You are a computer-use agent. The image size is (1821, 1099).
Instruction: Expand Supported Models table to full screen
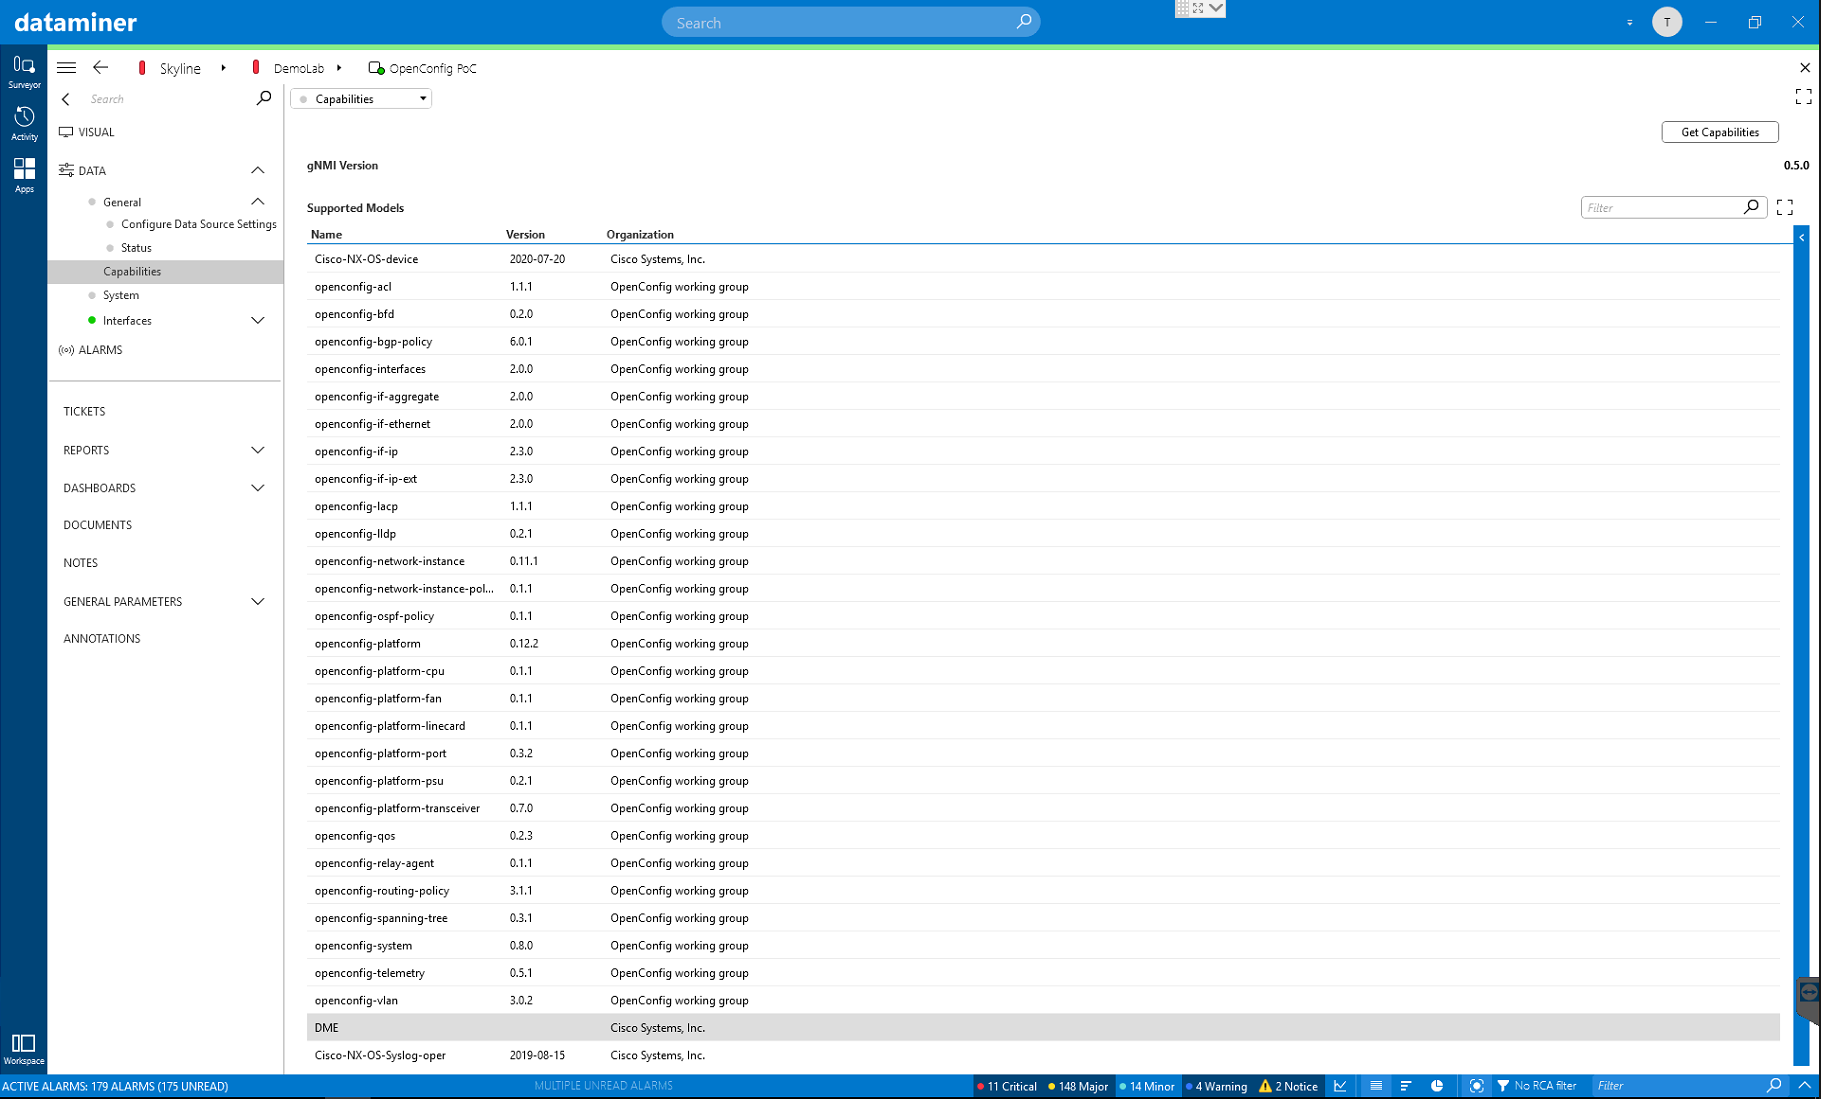click(1785, 207)
